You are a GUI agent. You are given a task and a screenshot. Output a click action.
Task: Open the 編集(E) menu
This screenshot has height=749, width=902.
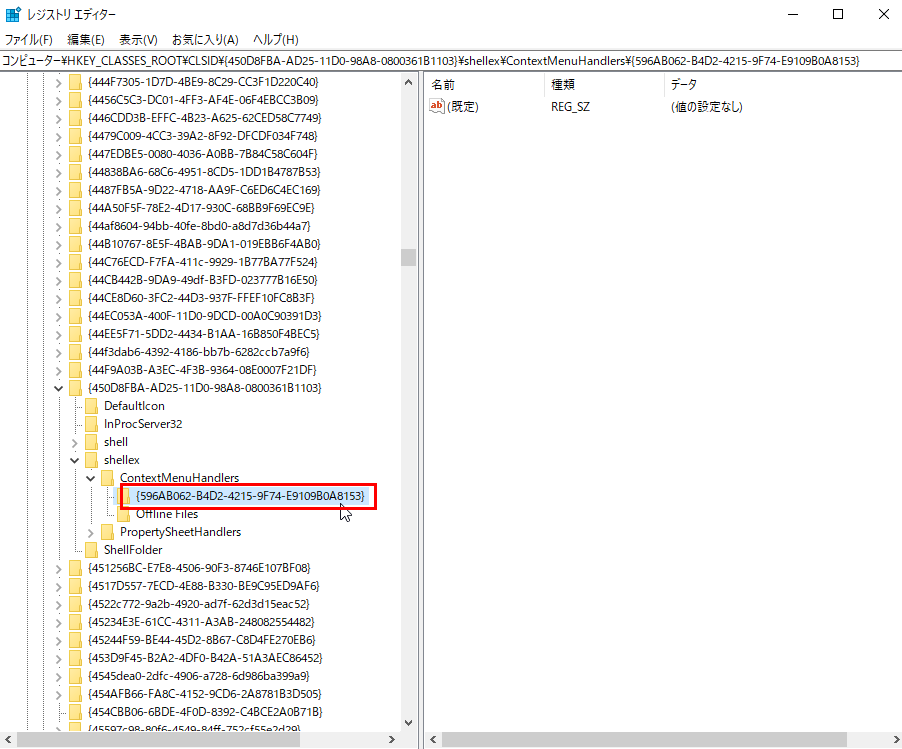tap(86, 40)
